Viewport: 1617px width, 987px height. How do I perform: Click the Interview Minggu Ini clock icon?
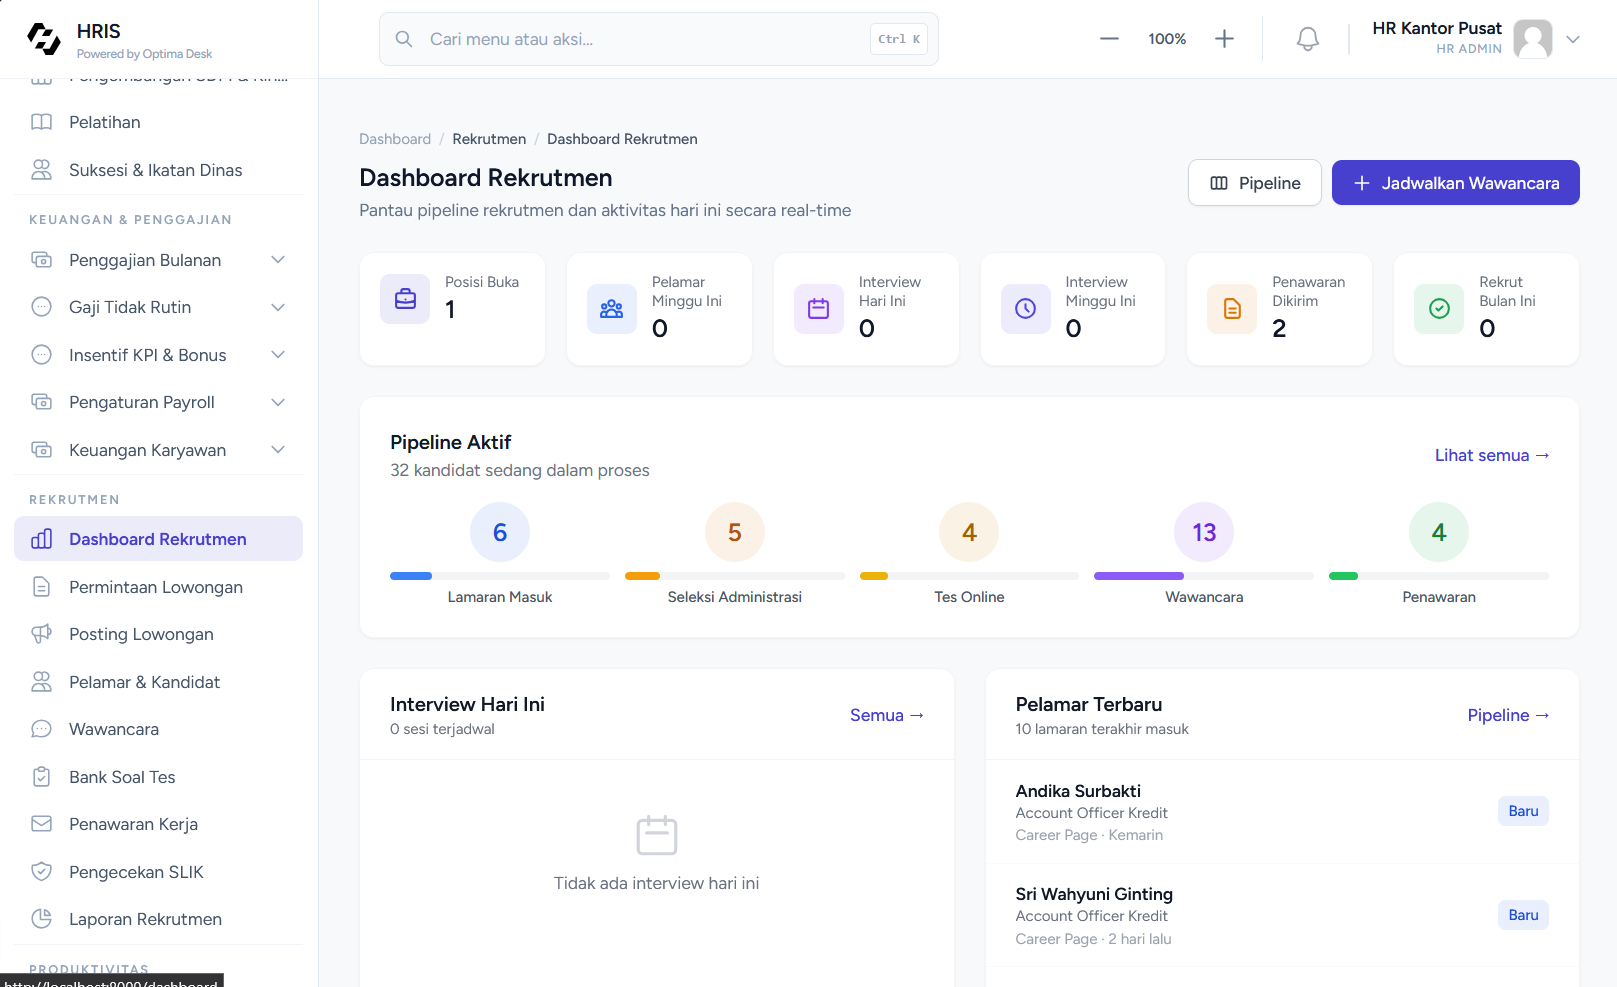click(x=1025, y=309)
